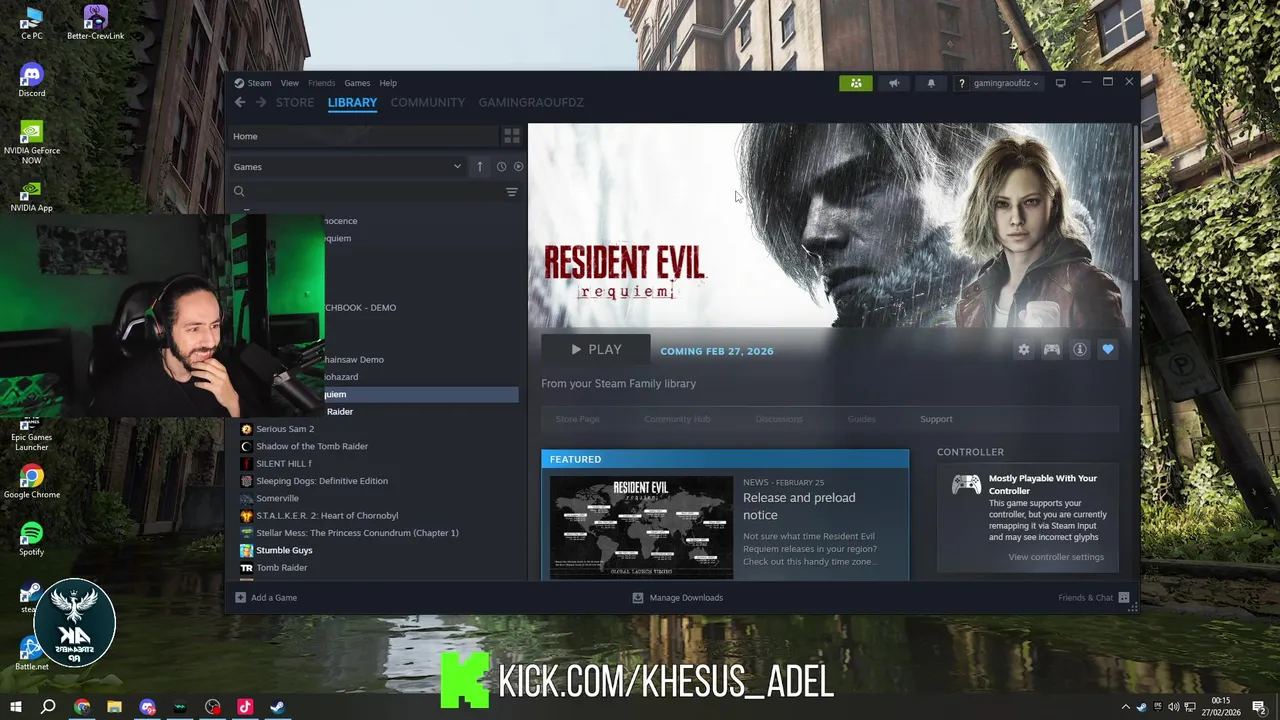
Task: Open the advanced filter options icon
Action: 511,192
